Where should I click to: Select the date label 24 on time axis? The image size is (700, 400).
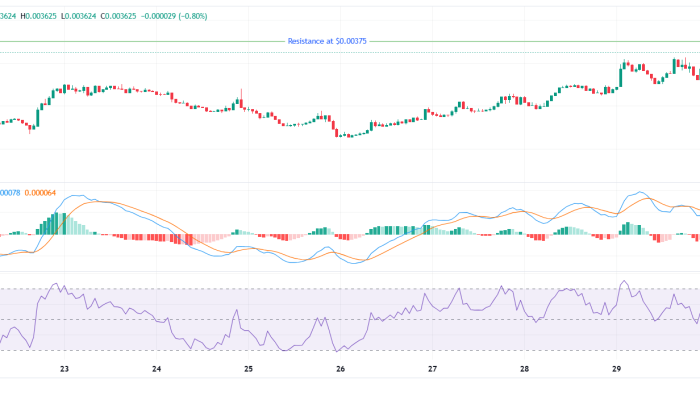pyautogui.click(x=157, y=369)
